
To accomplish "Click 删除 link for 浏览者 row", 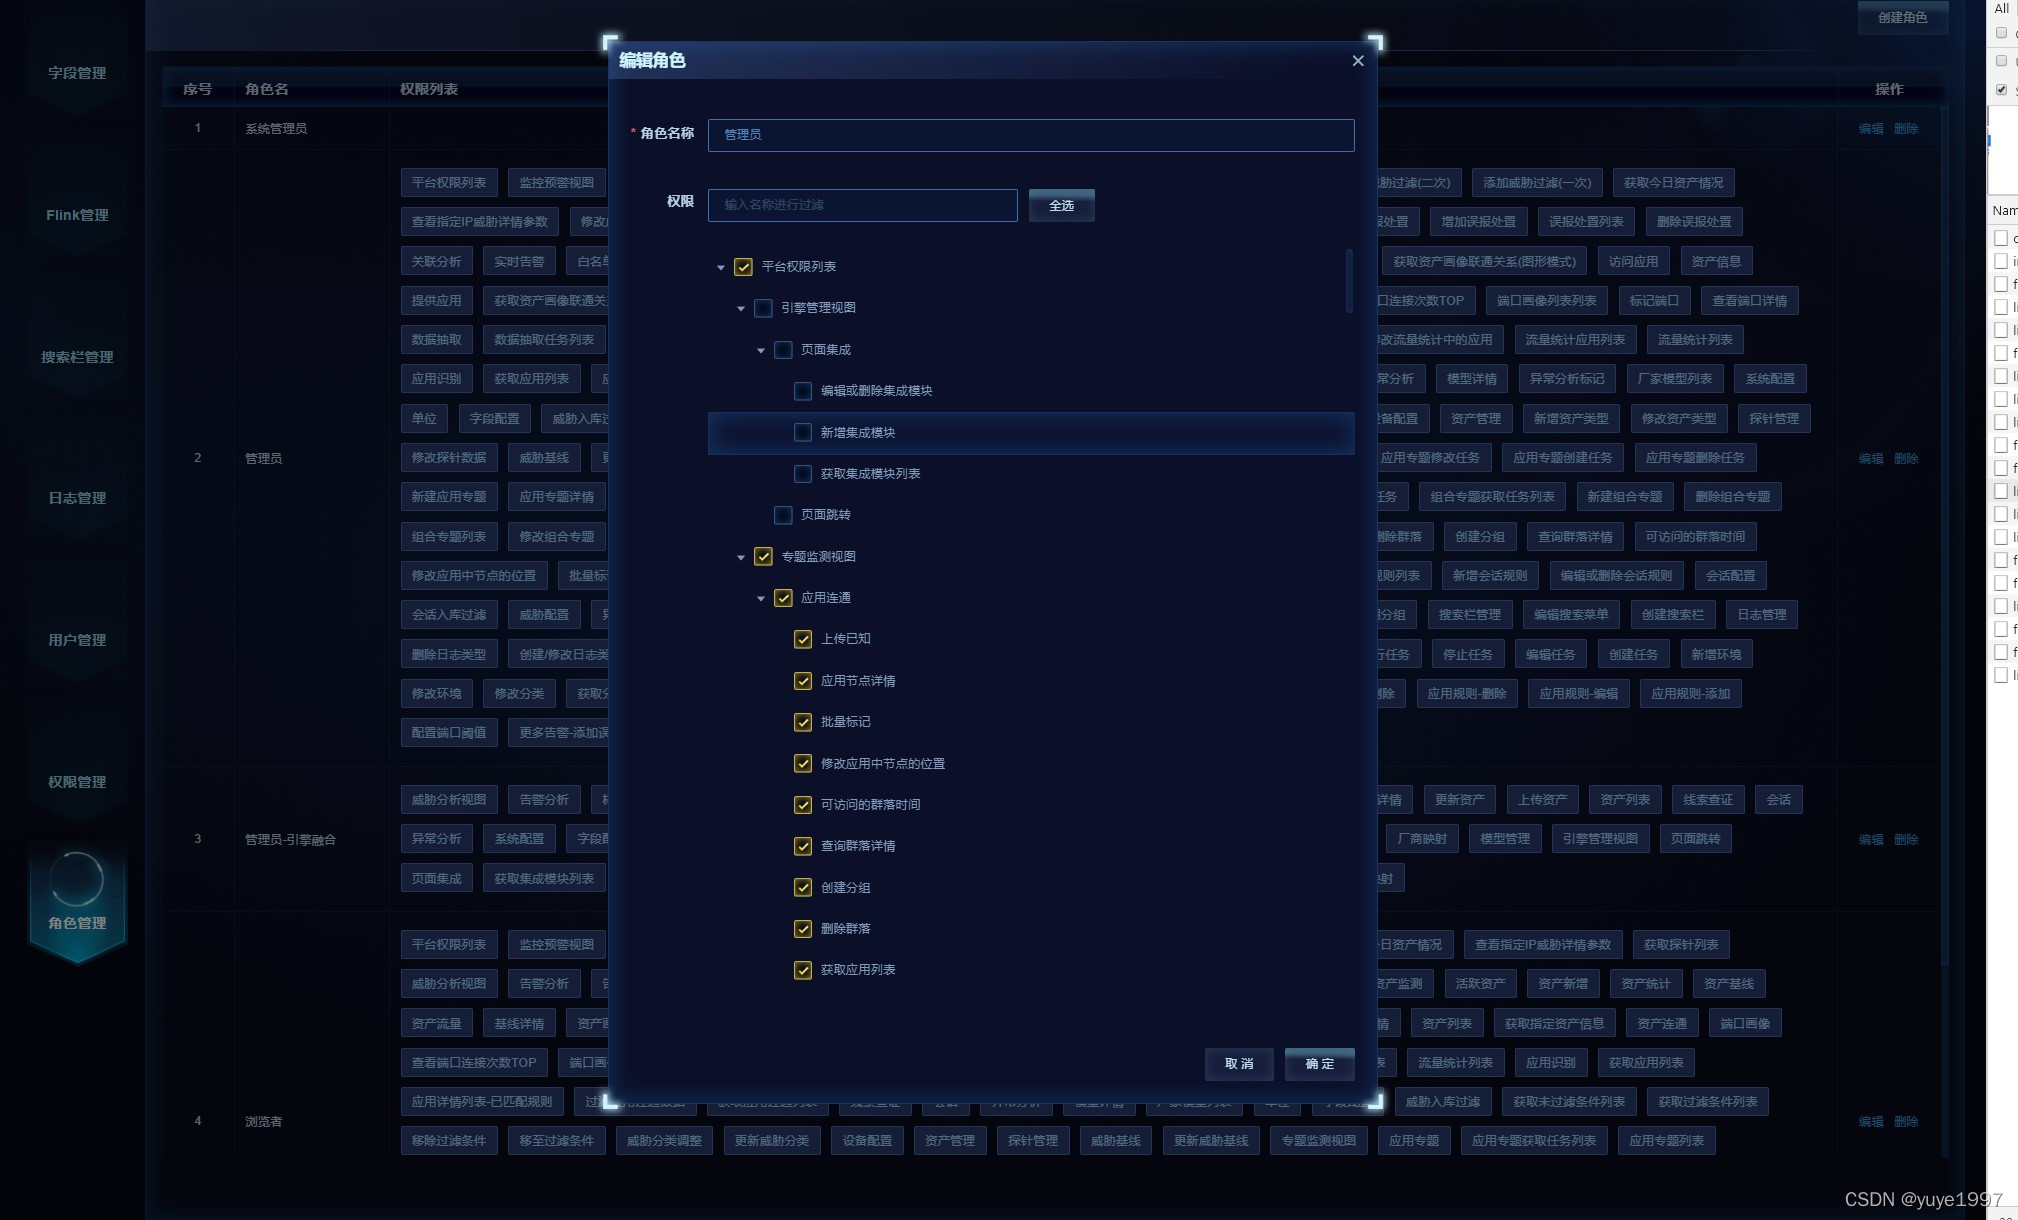I will pos(1906,1122).
